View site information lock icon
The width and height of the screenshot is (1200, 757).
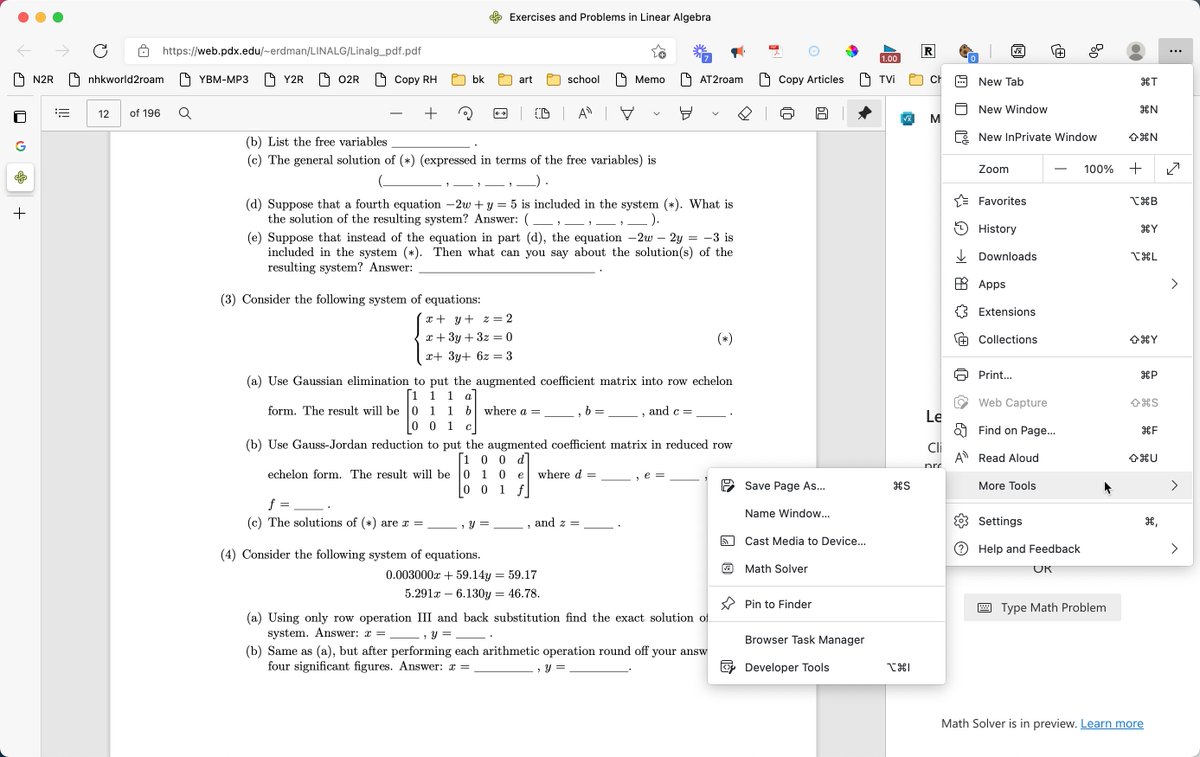pyautogui.click(x=144, y=51)
